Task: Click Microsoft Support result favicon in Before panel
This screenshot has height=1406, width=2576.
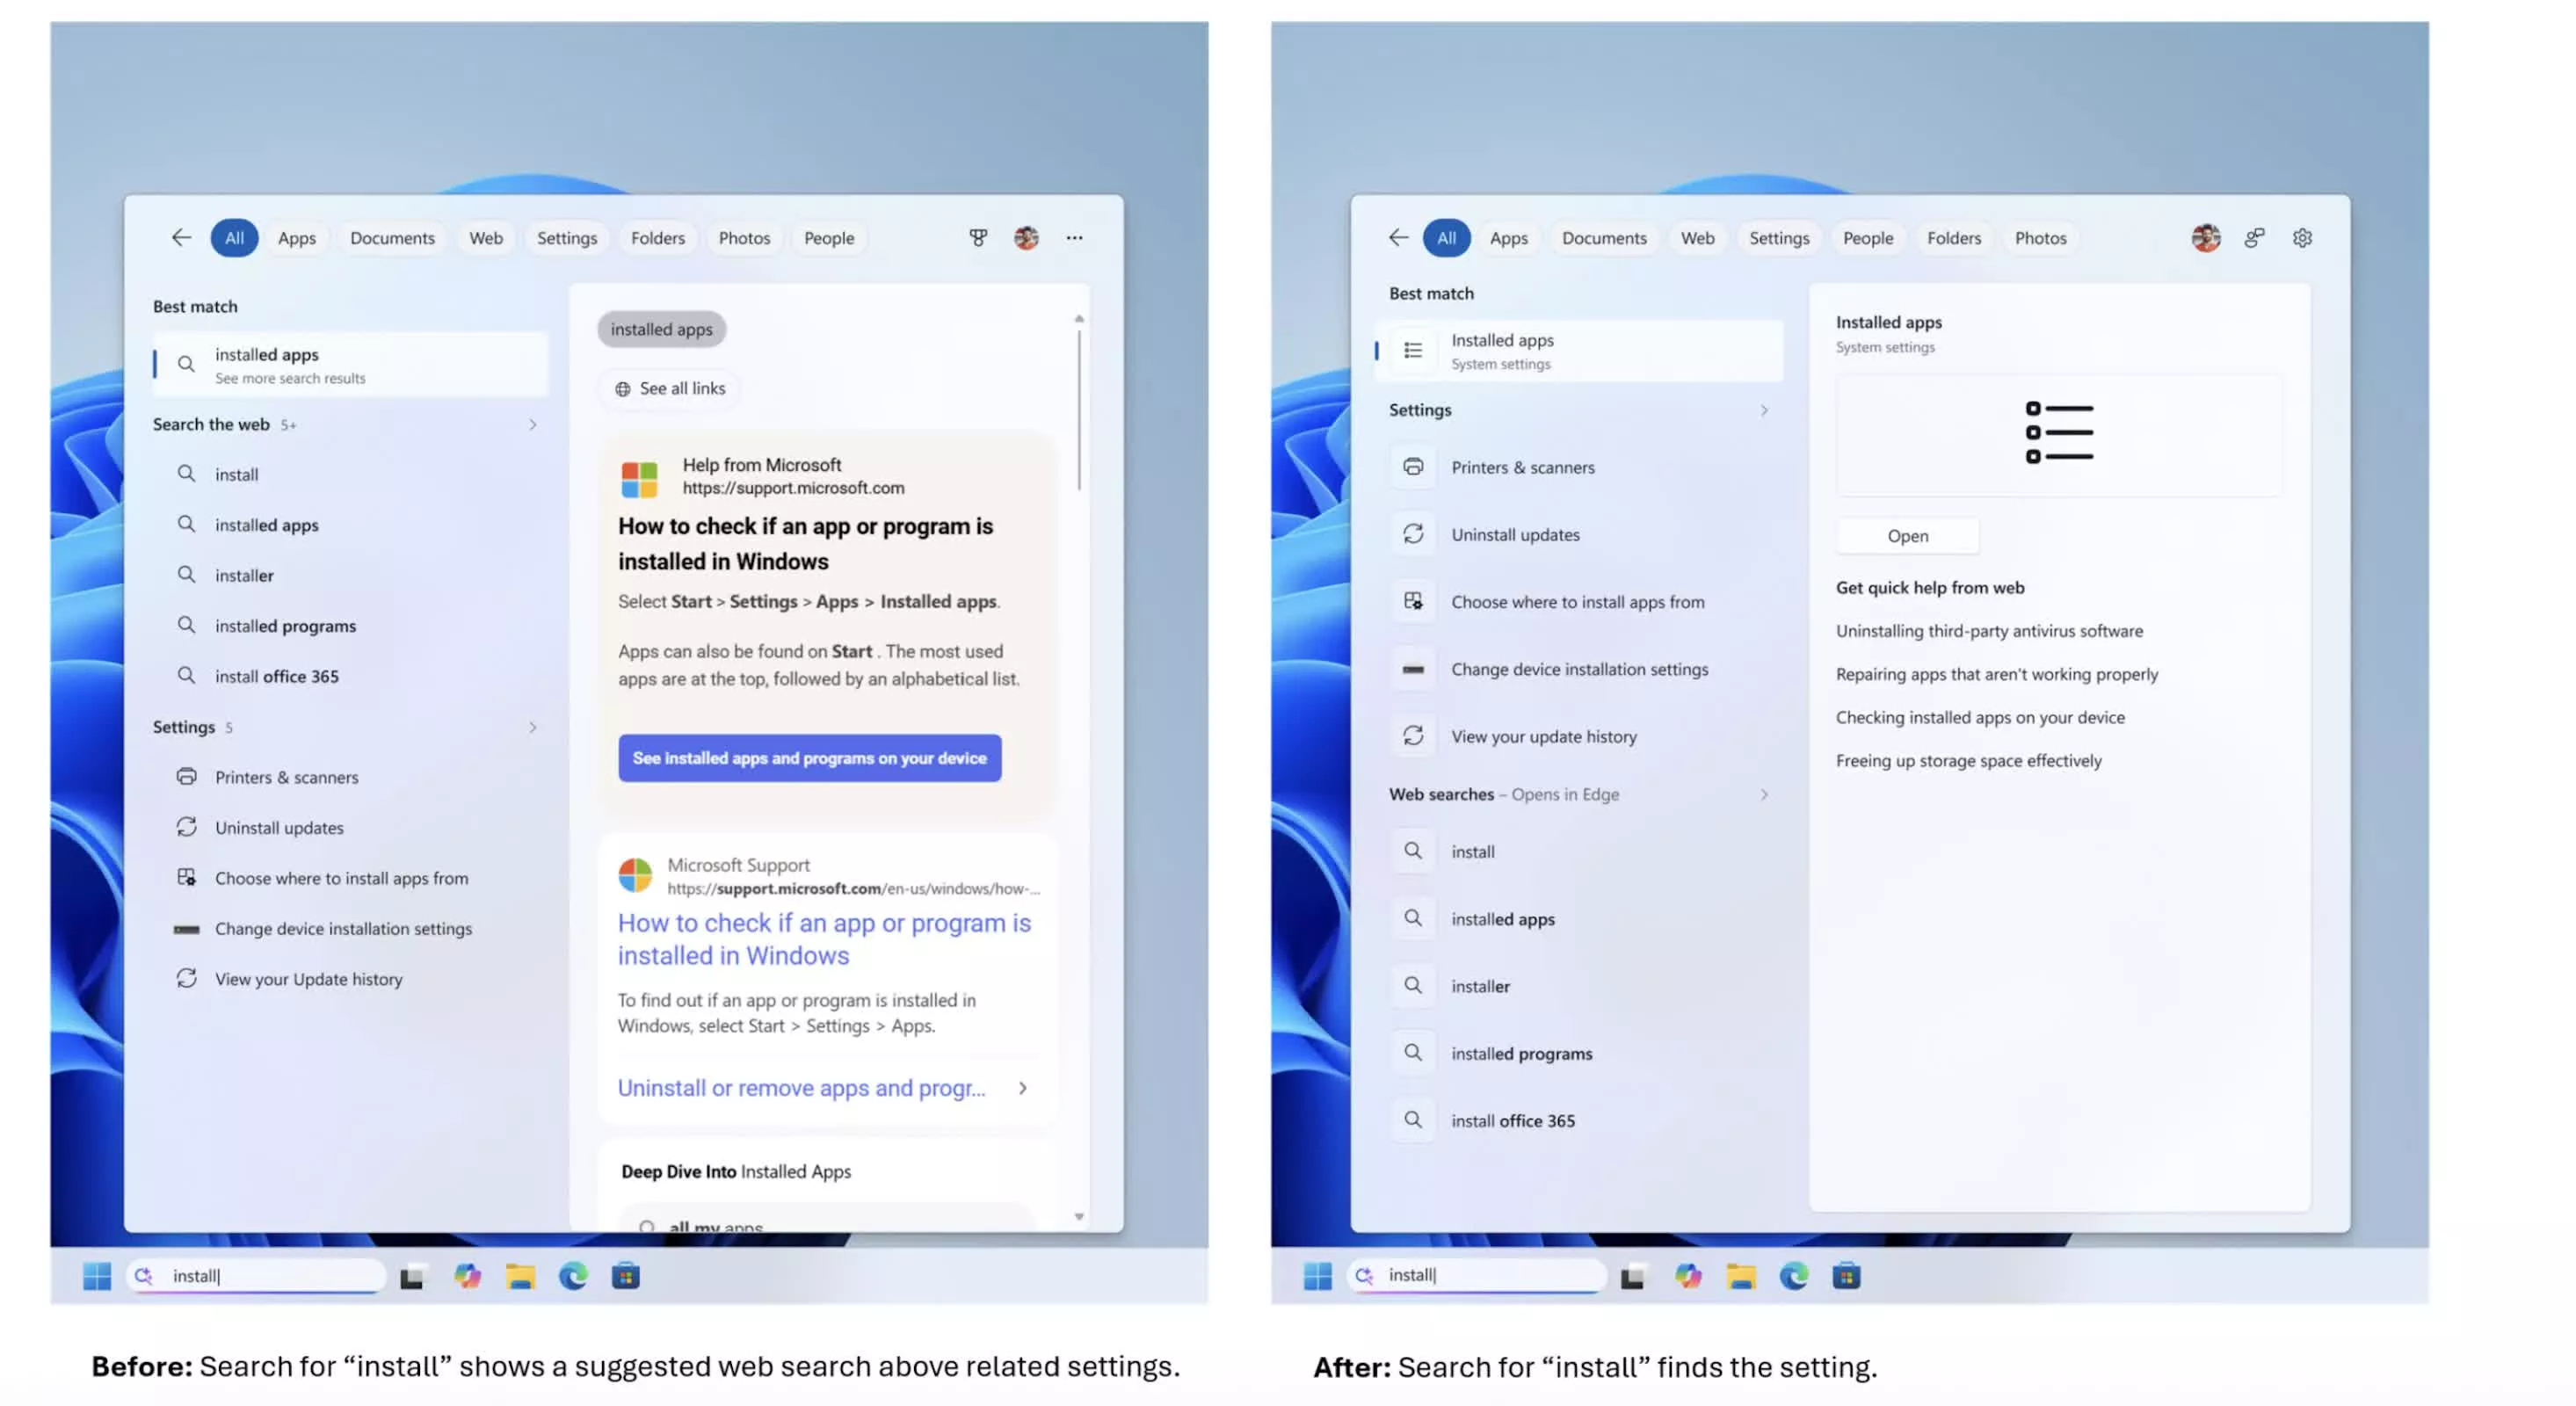Action: point(635,875)
